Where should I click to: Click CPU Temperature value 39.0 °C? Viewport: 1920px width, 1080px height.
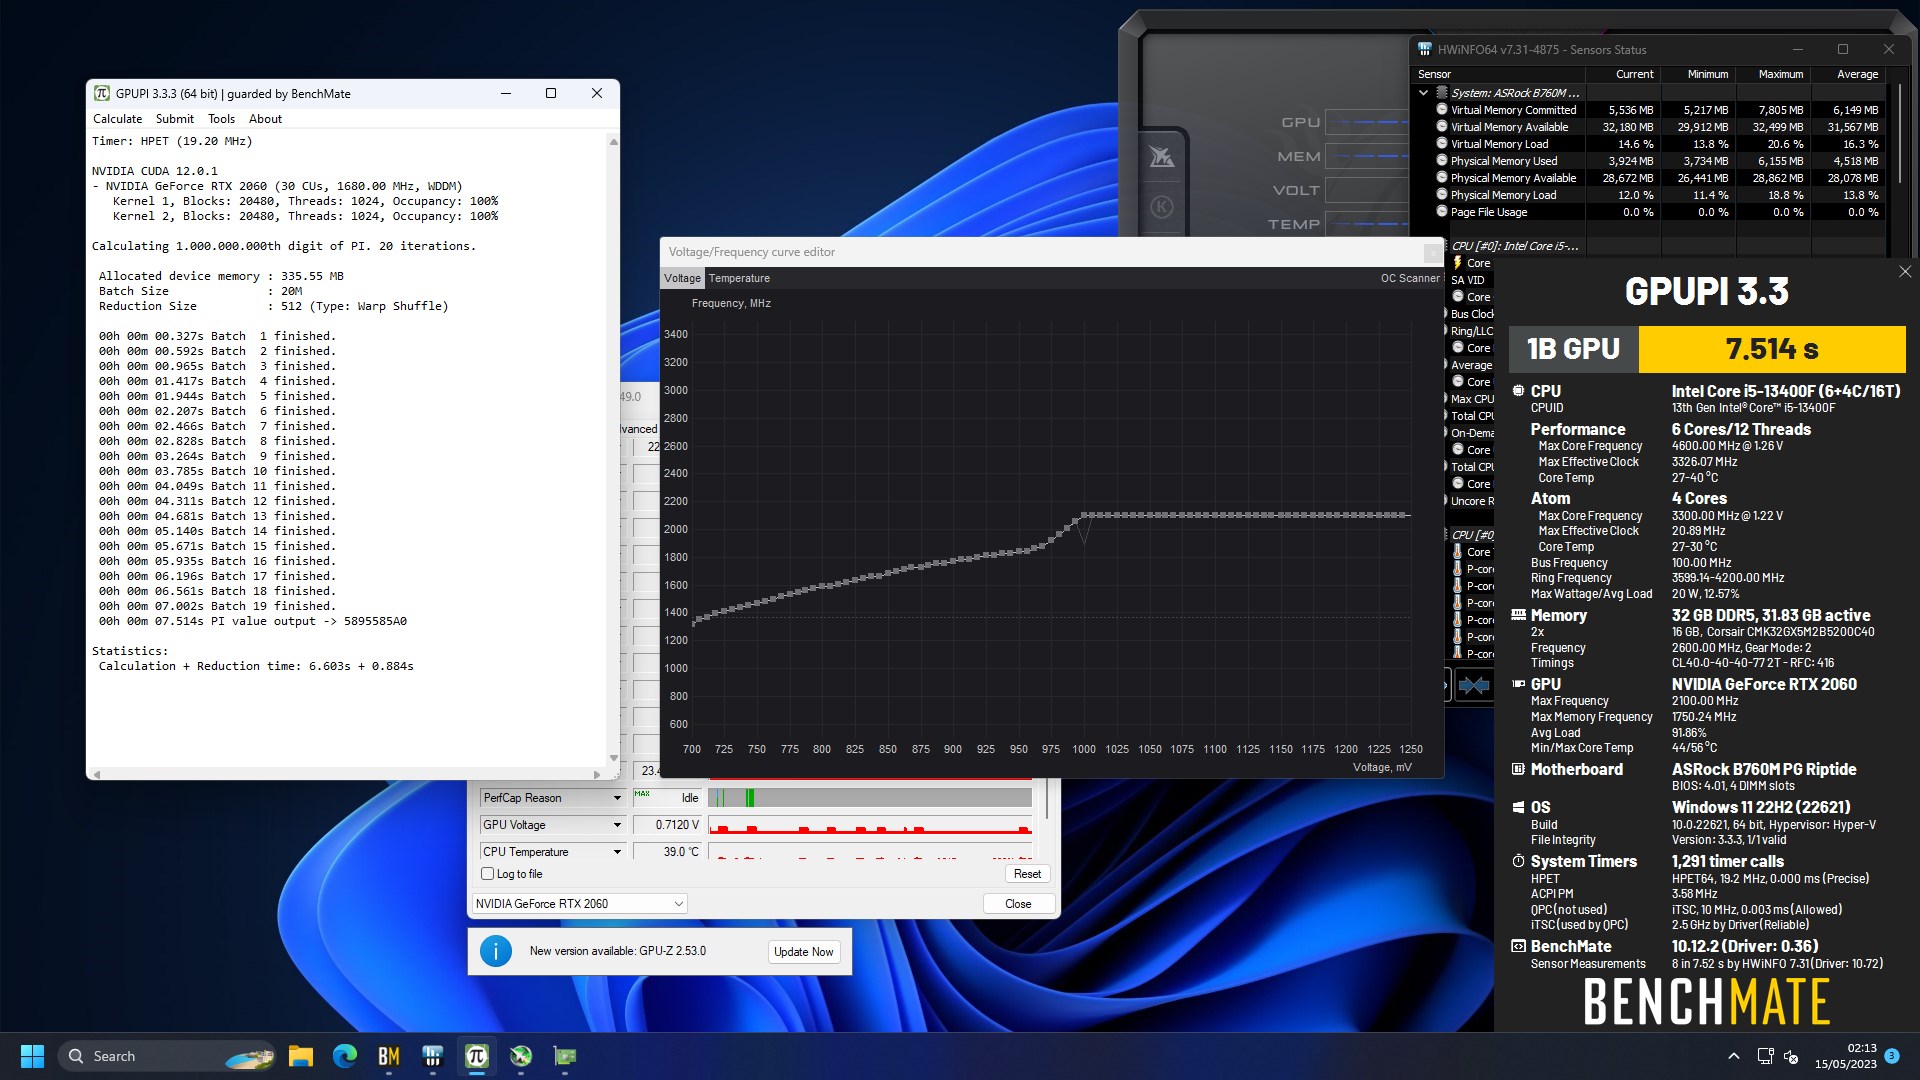pyautogui.click(x=668, y=852)
